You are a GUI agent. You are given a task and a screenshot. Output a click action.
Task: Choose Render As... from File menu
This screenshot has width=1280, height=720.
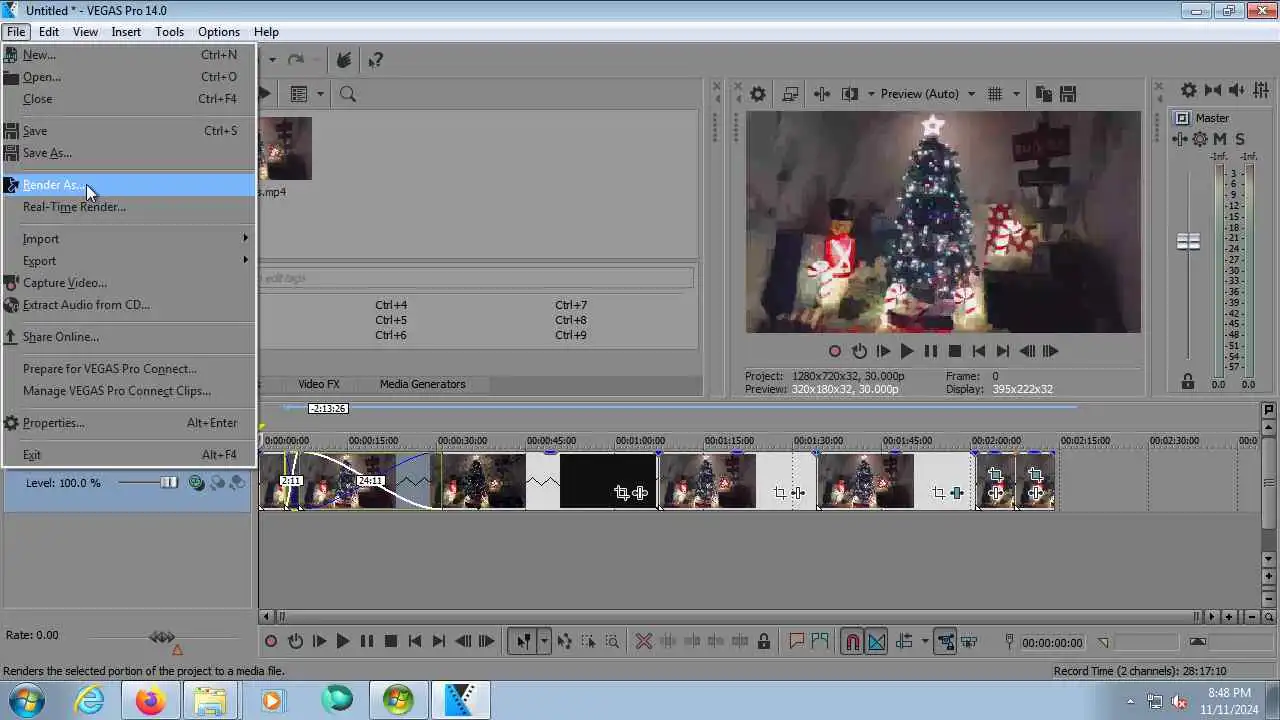(128, 185)
